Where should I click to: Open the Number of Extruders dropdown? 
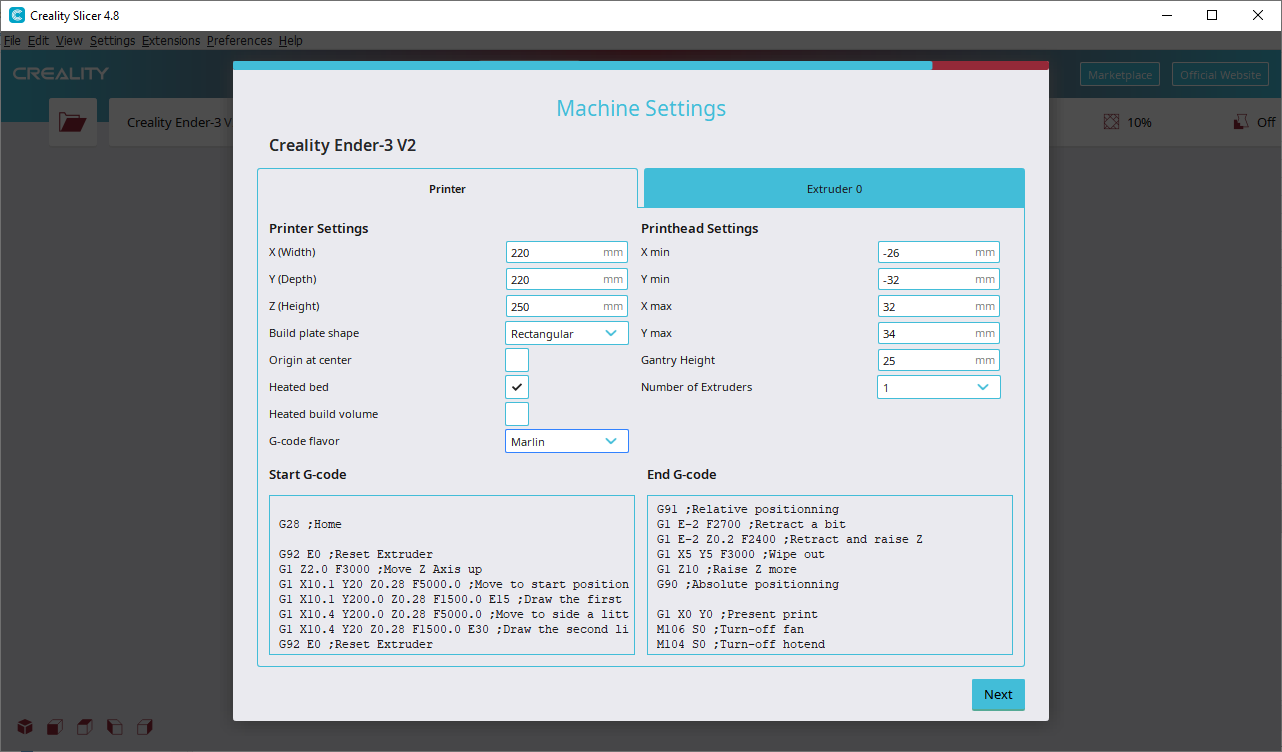(x=939, y=387)
